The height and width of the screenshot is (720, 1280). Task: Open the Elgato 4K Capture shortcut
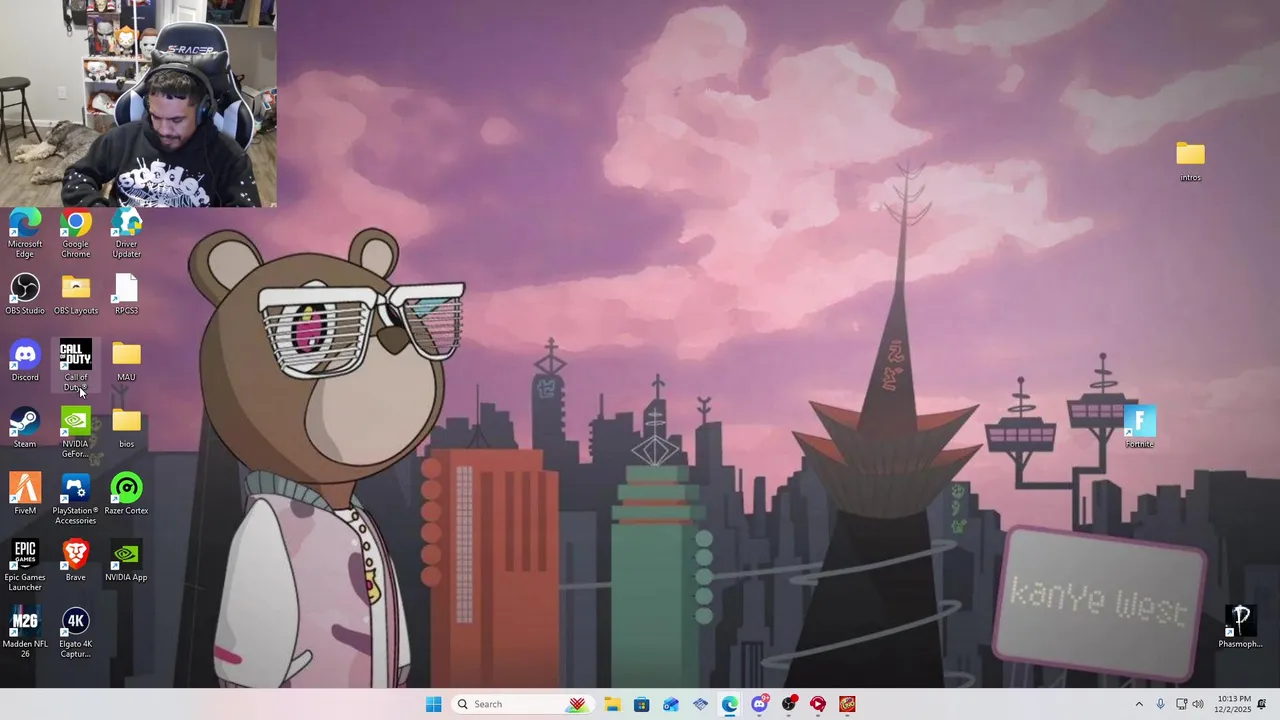[x=76, y=632]
